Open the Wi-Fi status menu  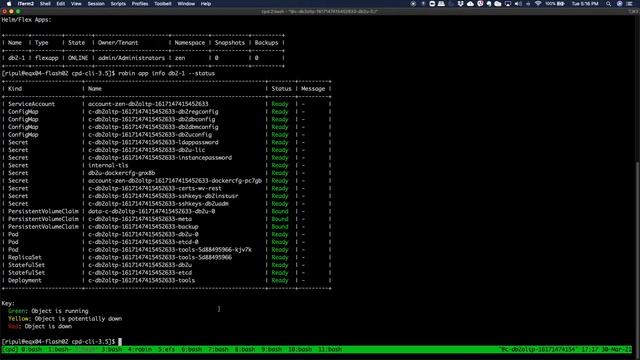coord(538,4)
